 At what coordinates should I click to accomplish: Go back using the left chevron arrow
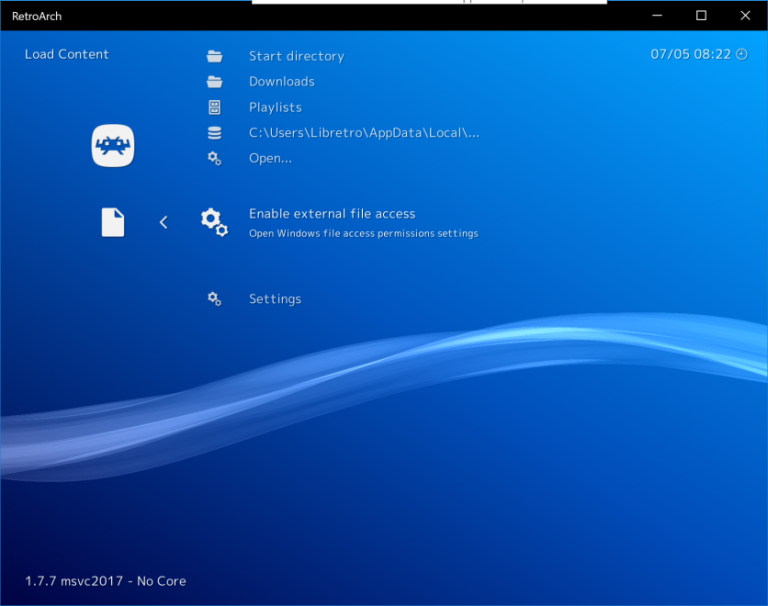[164, 222]
